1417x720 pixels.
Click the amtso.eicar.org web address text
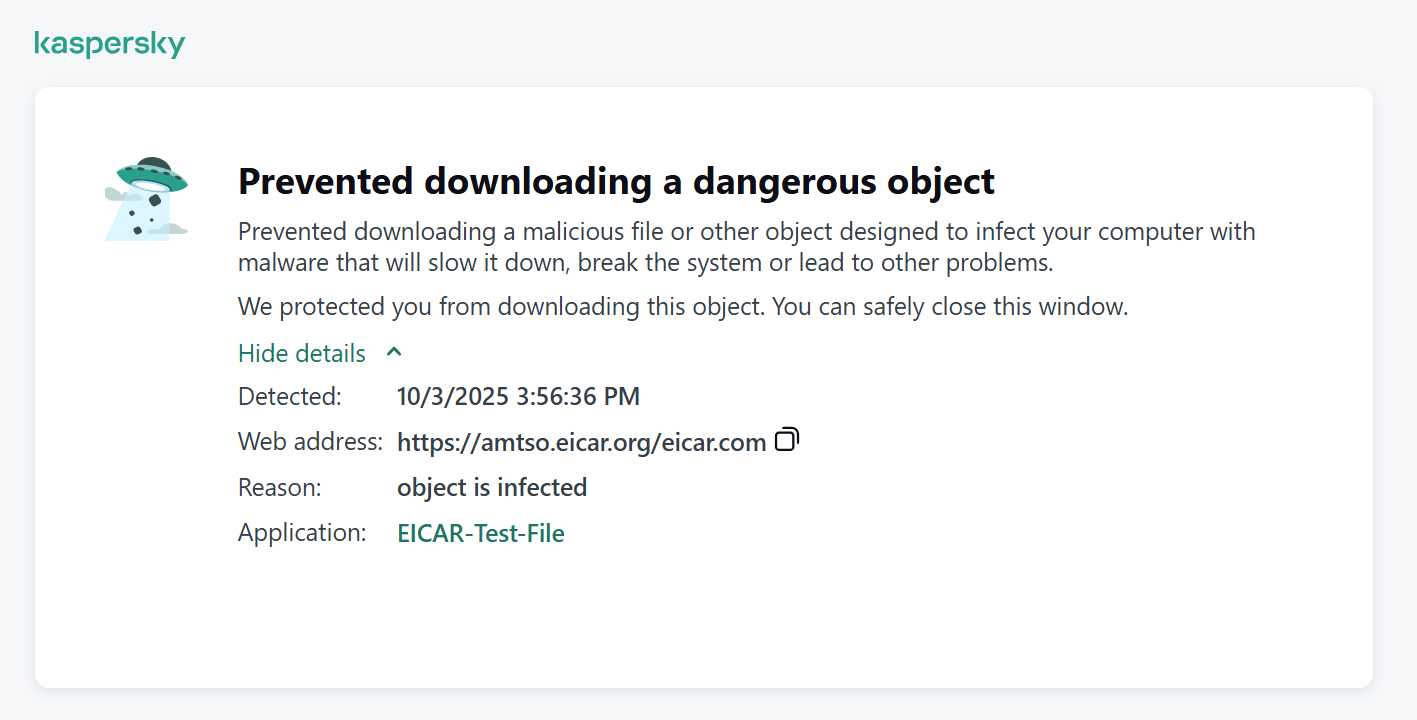point(581,442)
